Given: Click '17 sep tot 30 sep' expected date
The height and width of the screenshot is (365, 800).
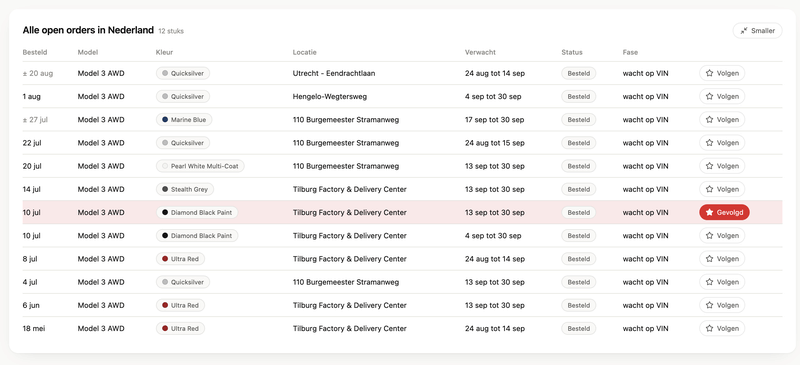Looking at the screenshot, I should click(x=494, y=119).
